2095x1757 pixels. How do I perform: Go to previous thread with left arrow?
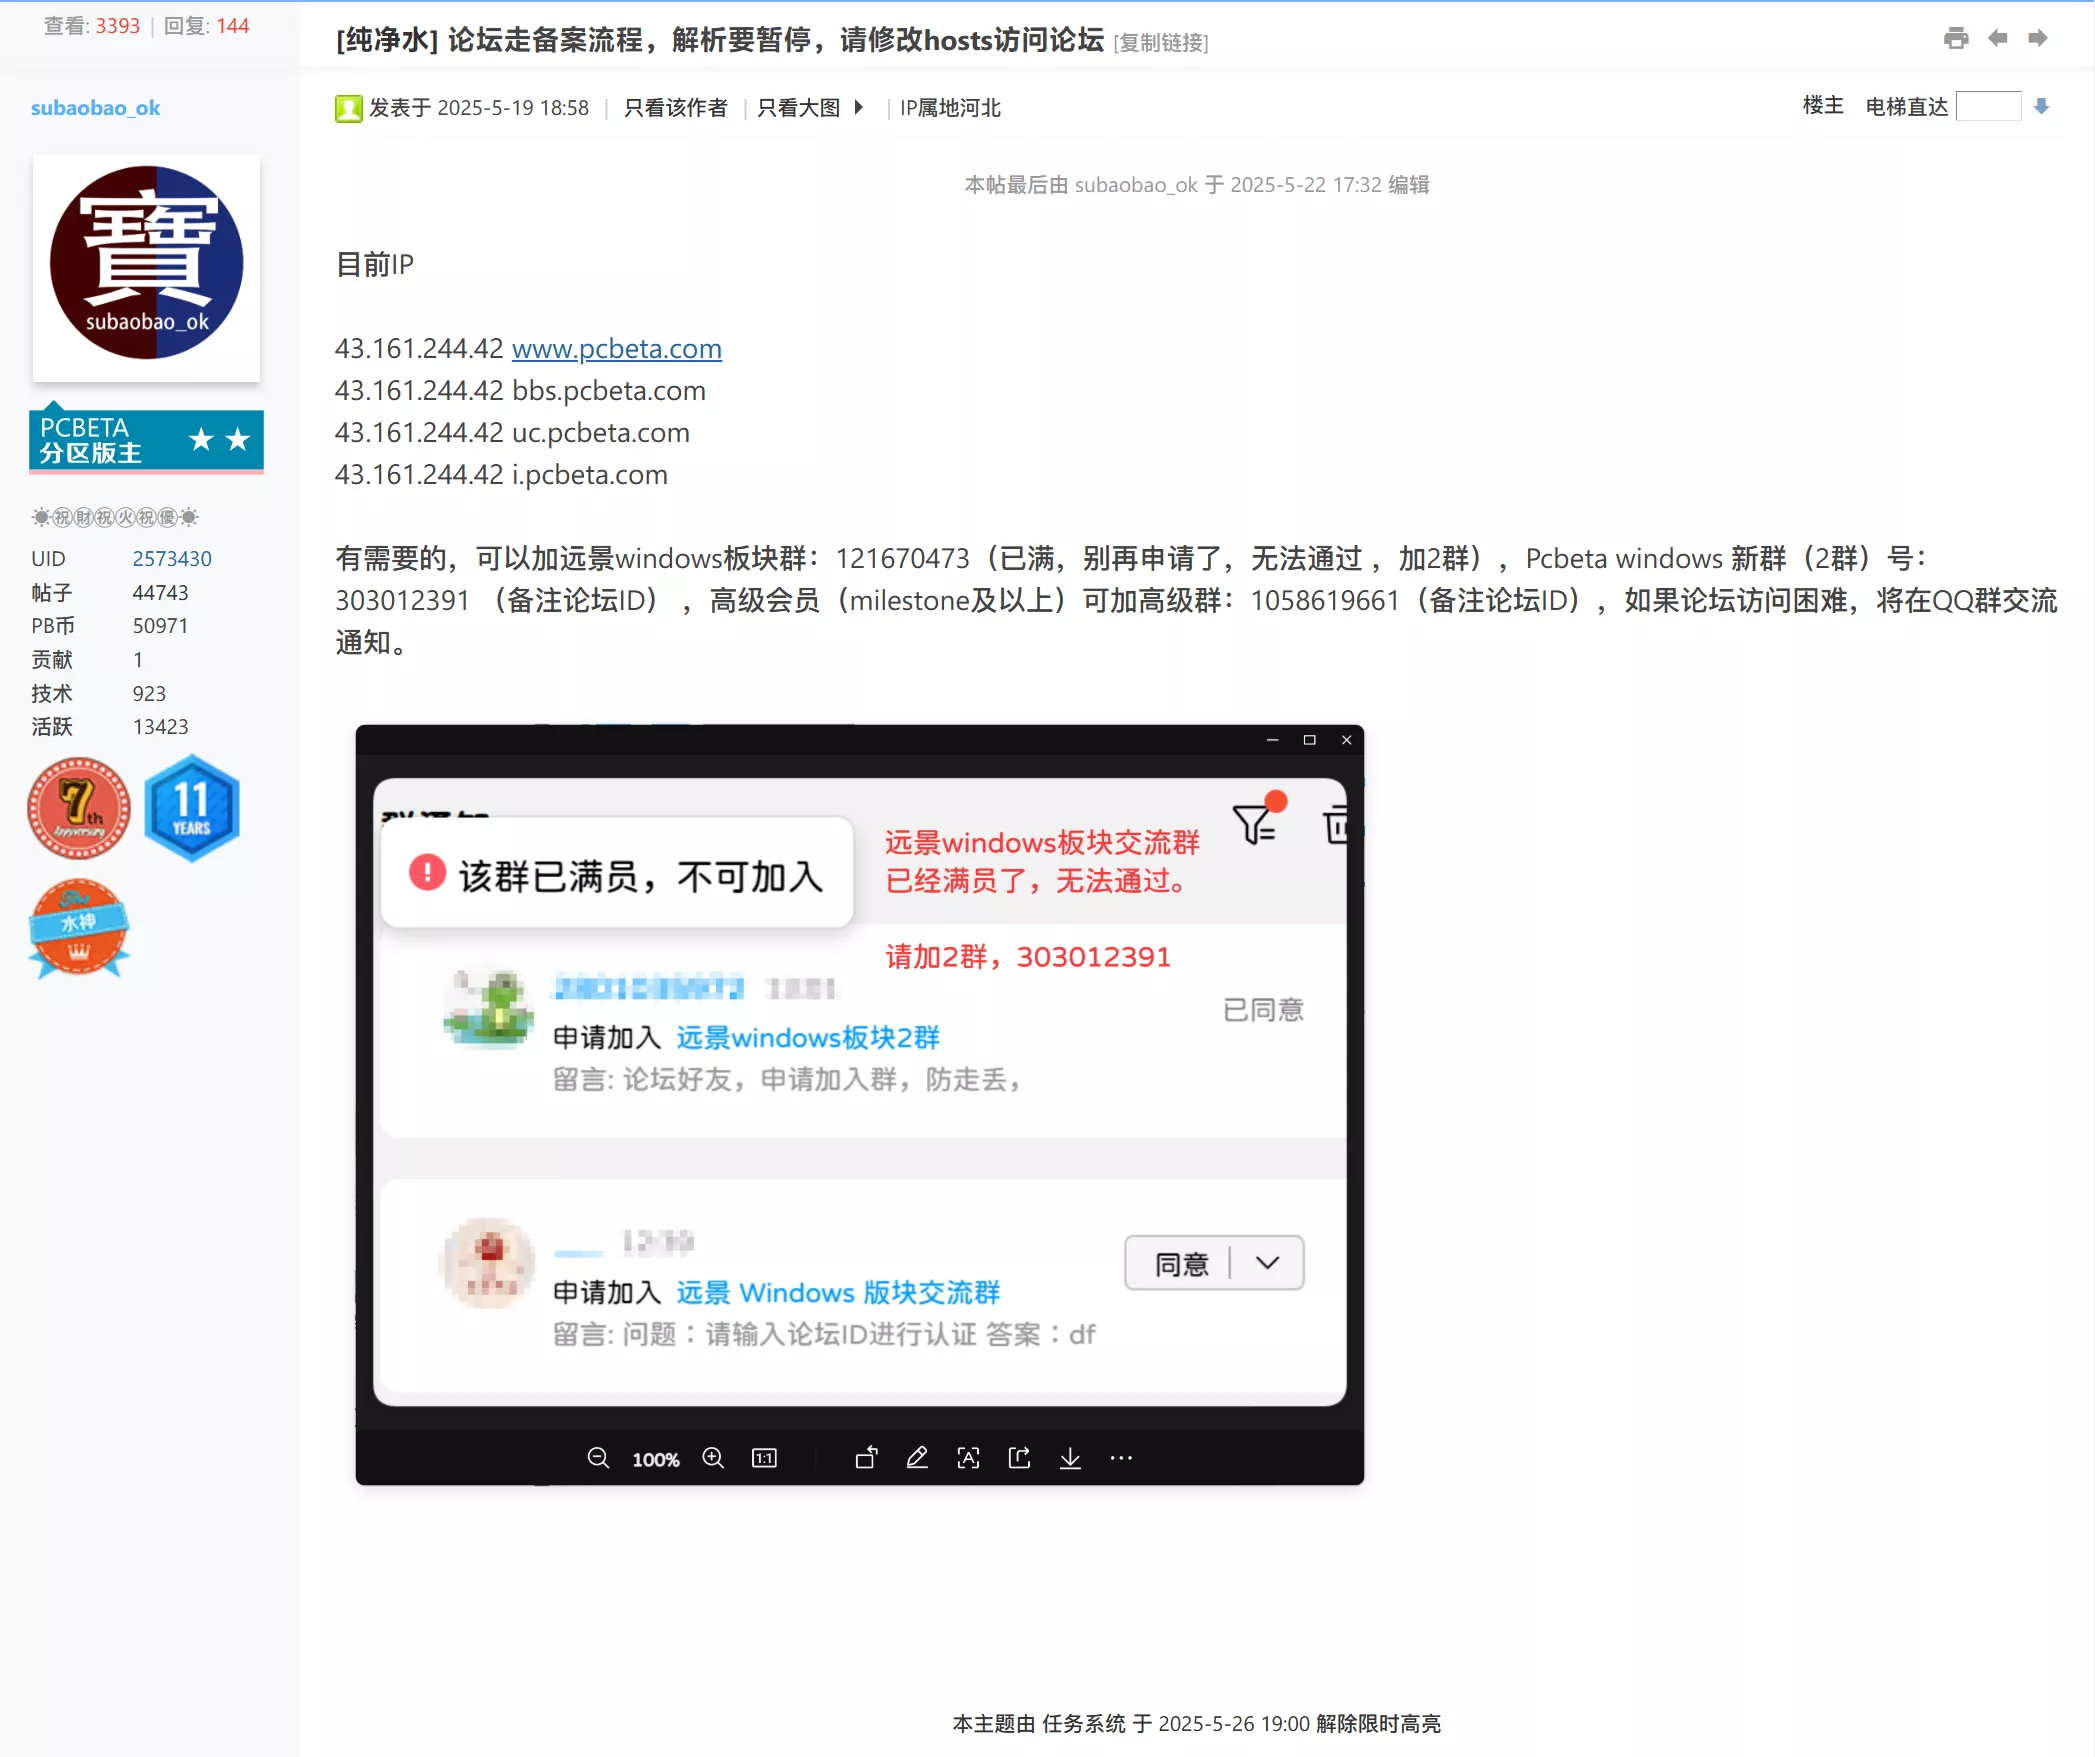[x=1998, y=38]
